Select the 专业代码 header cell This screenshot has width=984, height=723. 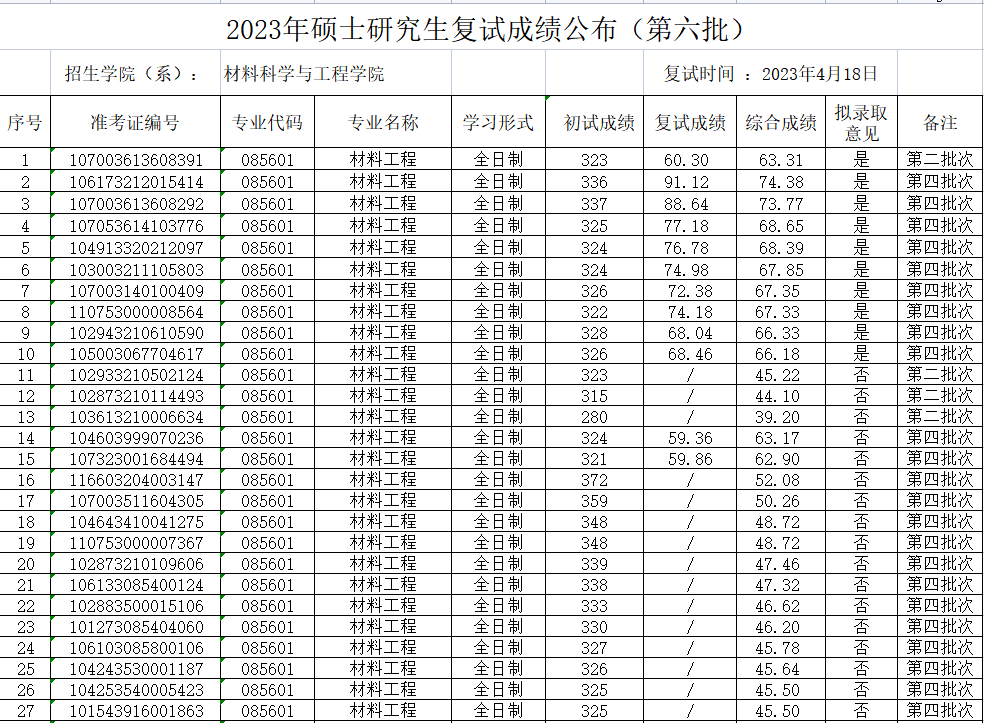[267, 123]
